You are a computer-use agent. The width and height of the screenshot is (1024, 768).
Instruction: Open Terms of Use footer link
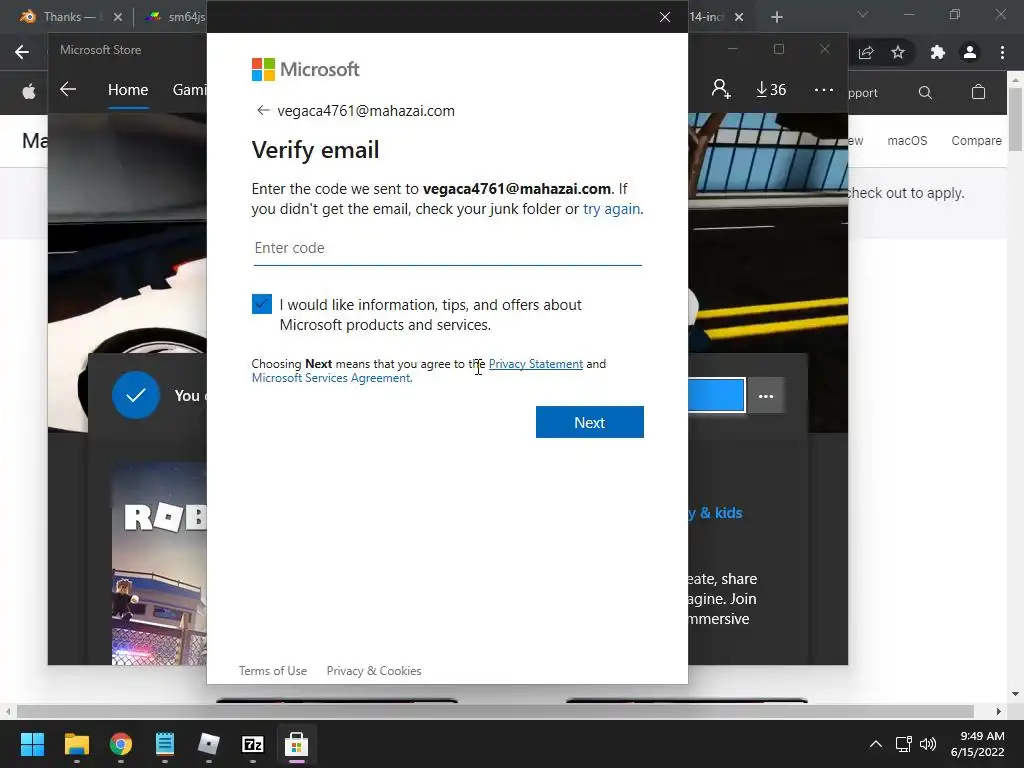(x=272, y=671)
